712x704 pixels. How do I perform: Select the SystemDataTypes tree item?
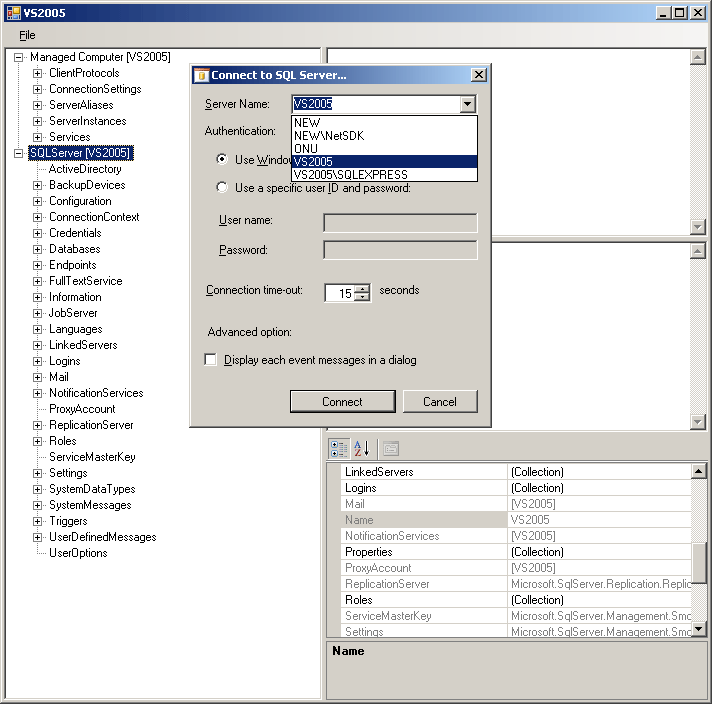(x=92, y=489)
